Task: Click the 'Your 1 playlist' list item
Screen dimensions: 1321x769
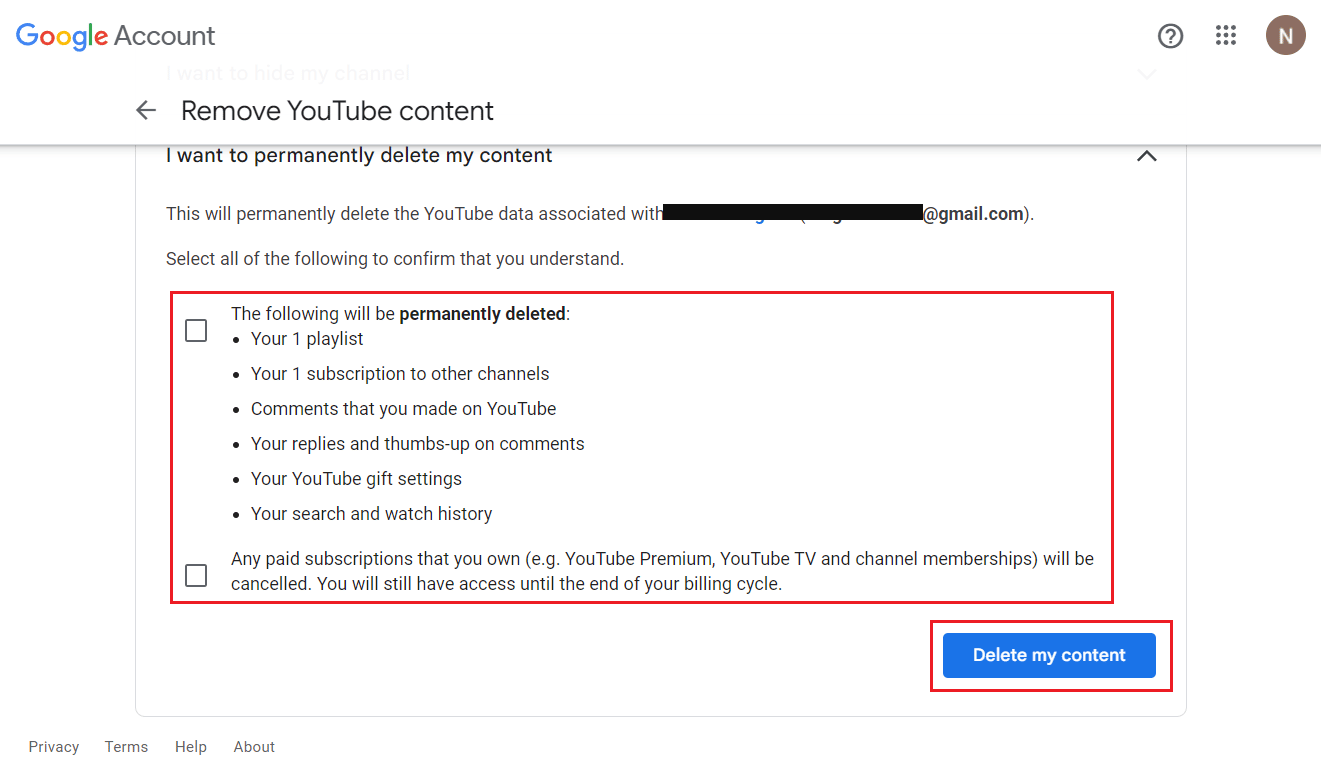Action: pyautogui.click(x=307, y=339)
